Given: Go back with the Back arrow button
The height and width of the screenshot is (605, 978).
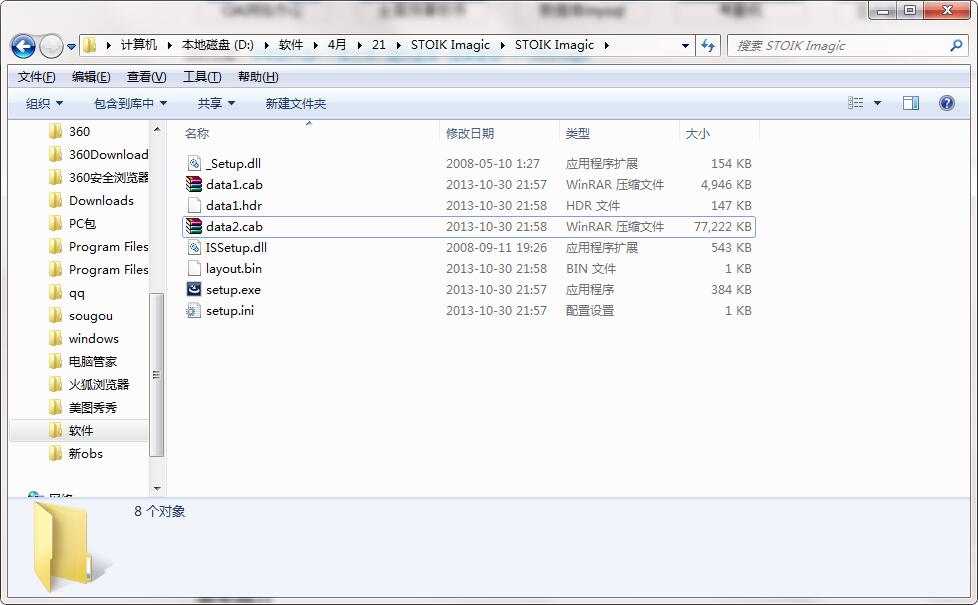Looking at the screenshot, I should 23,46.
